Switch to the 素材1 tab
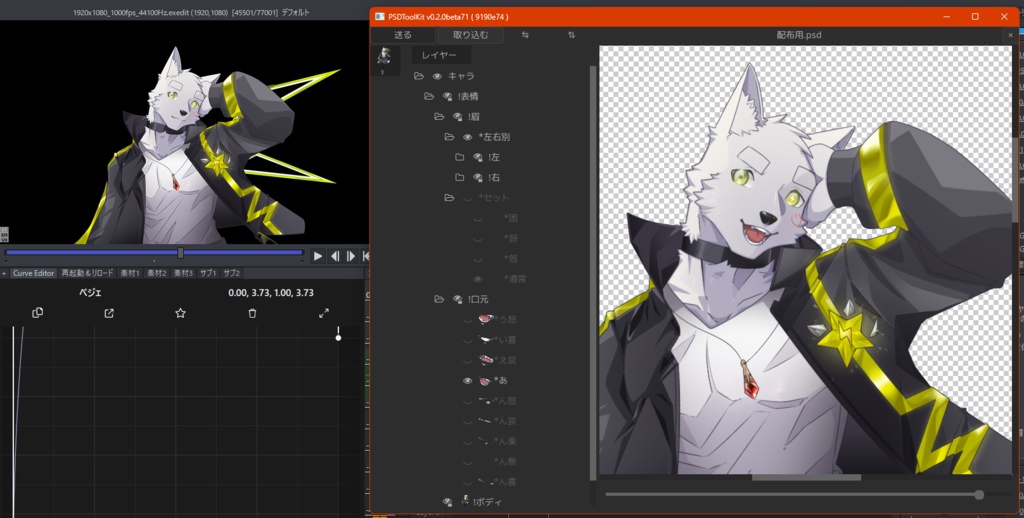This screenshot has width=1024, height=518. (130, 273)
